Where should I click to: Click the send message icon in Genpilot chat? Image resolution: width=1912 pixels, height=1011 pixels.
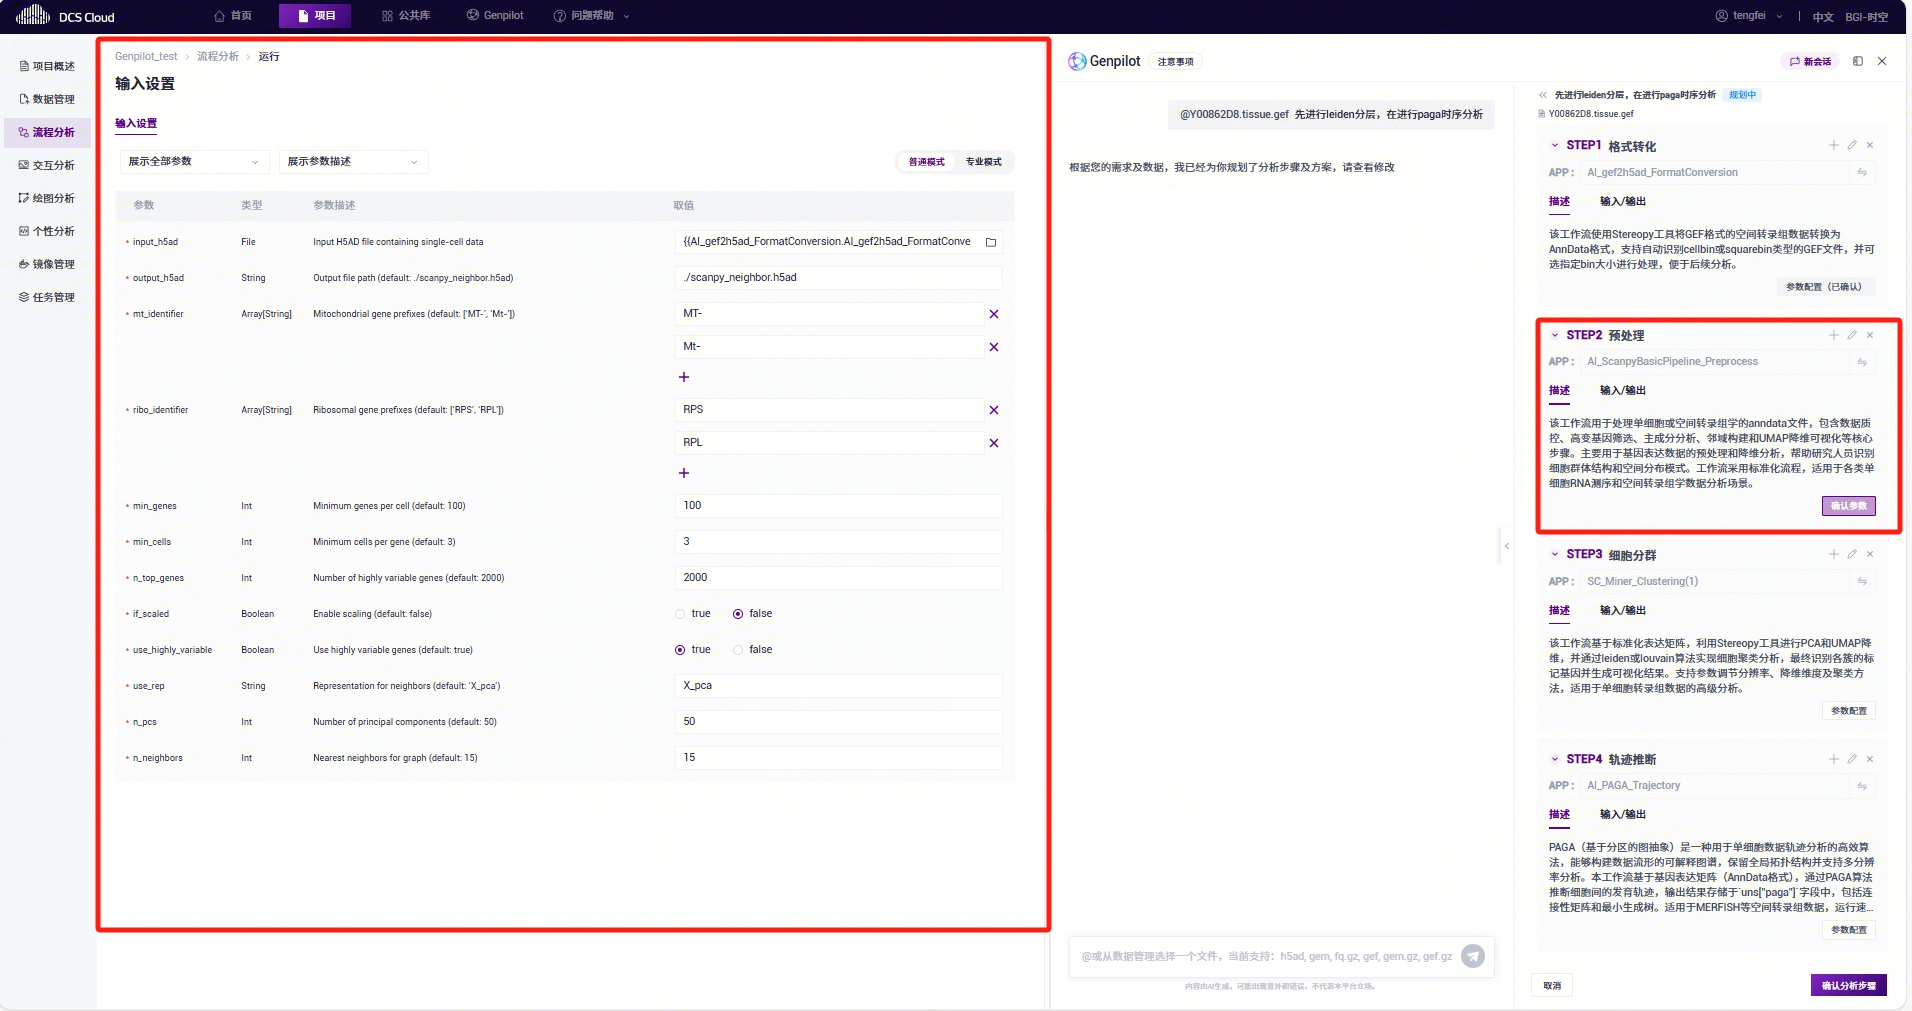(x=1473, y=956)
